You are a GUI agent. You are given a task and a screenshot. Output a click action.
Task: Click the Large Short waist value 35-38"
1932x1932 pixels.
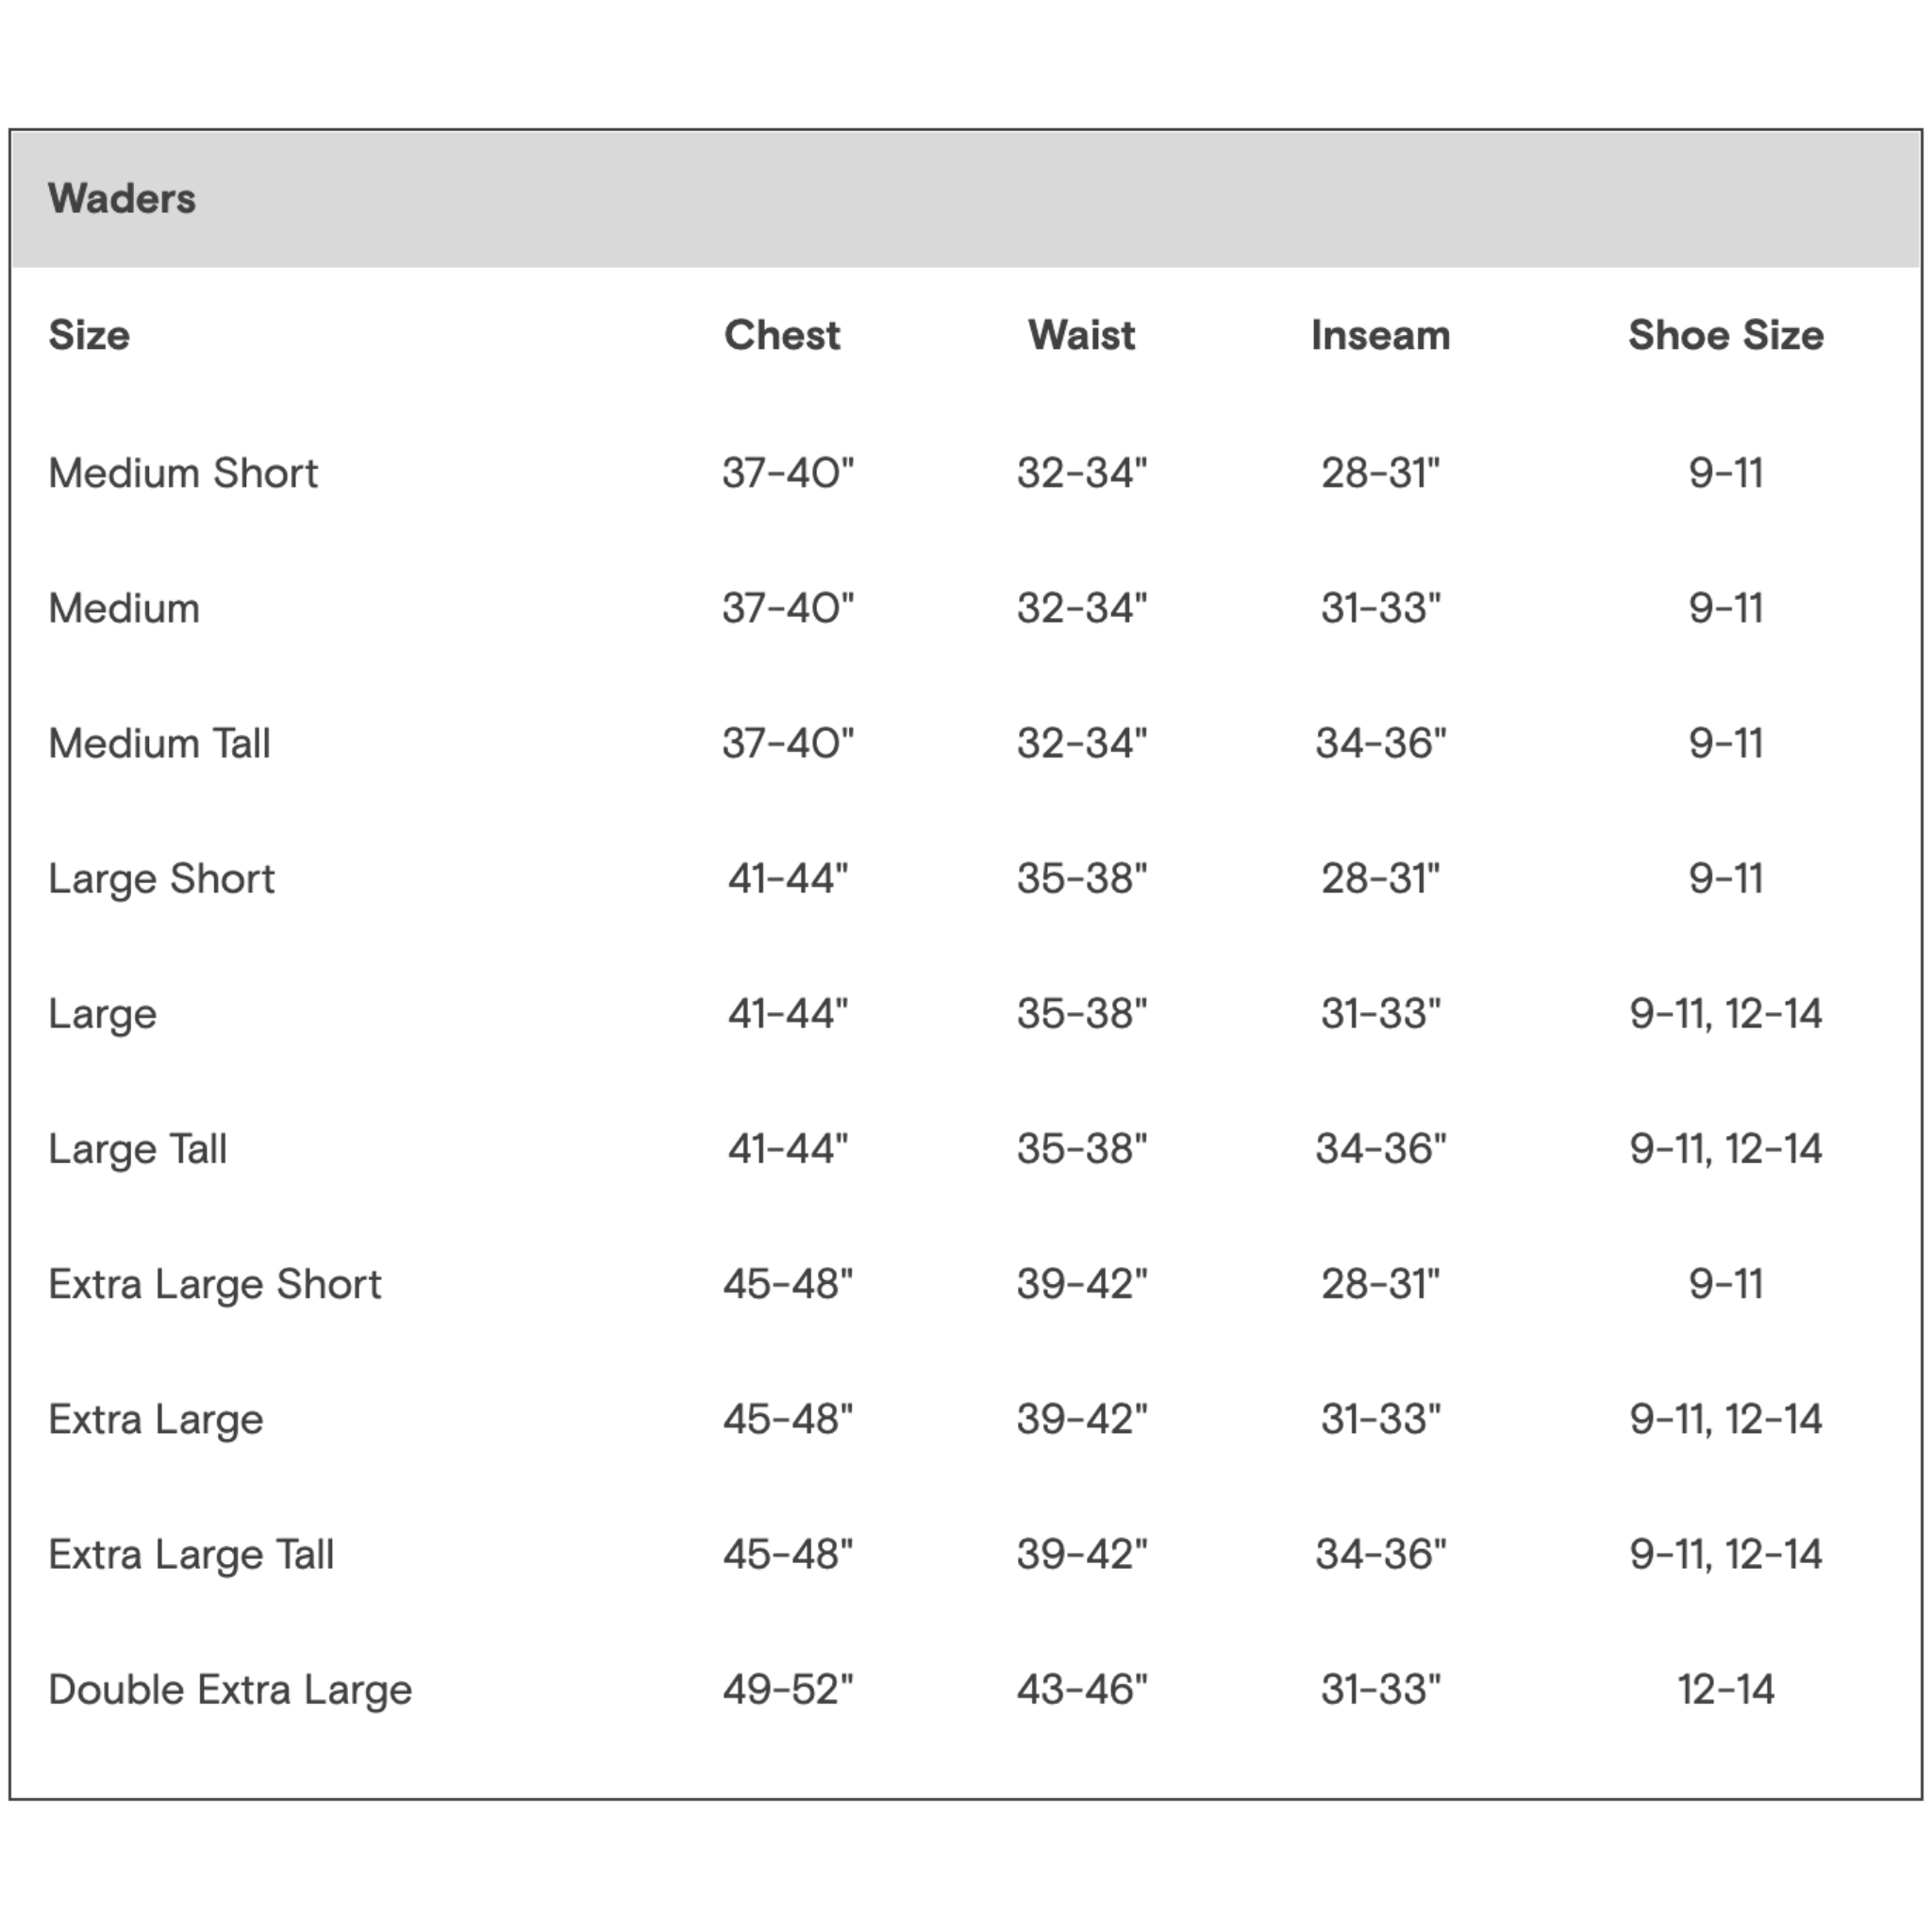pos(1082,878)
